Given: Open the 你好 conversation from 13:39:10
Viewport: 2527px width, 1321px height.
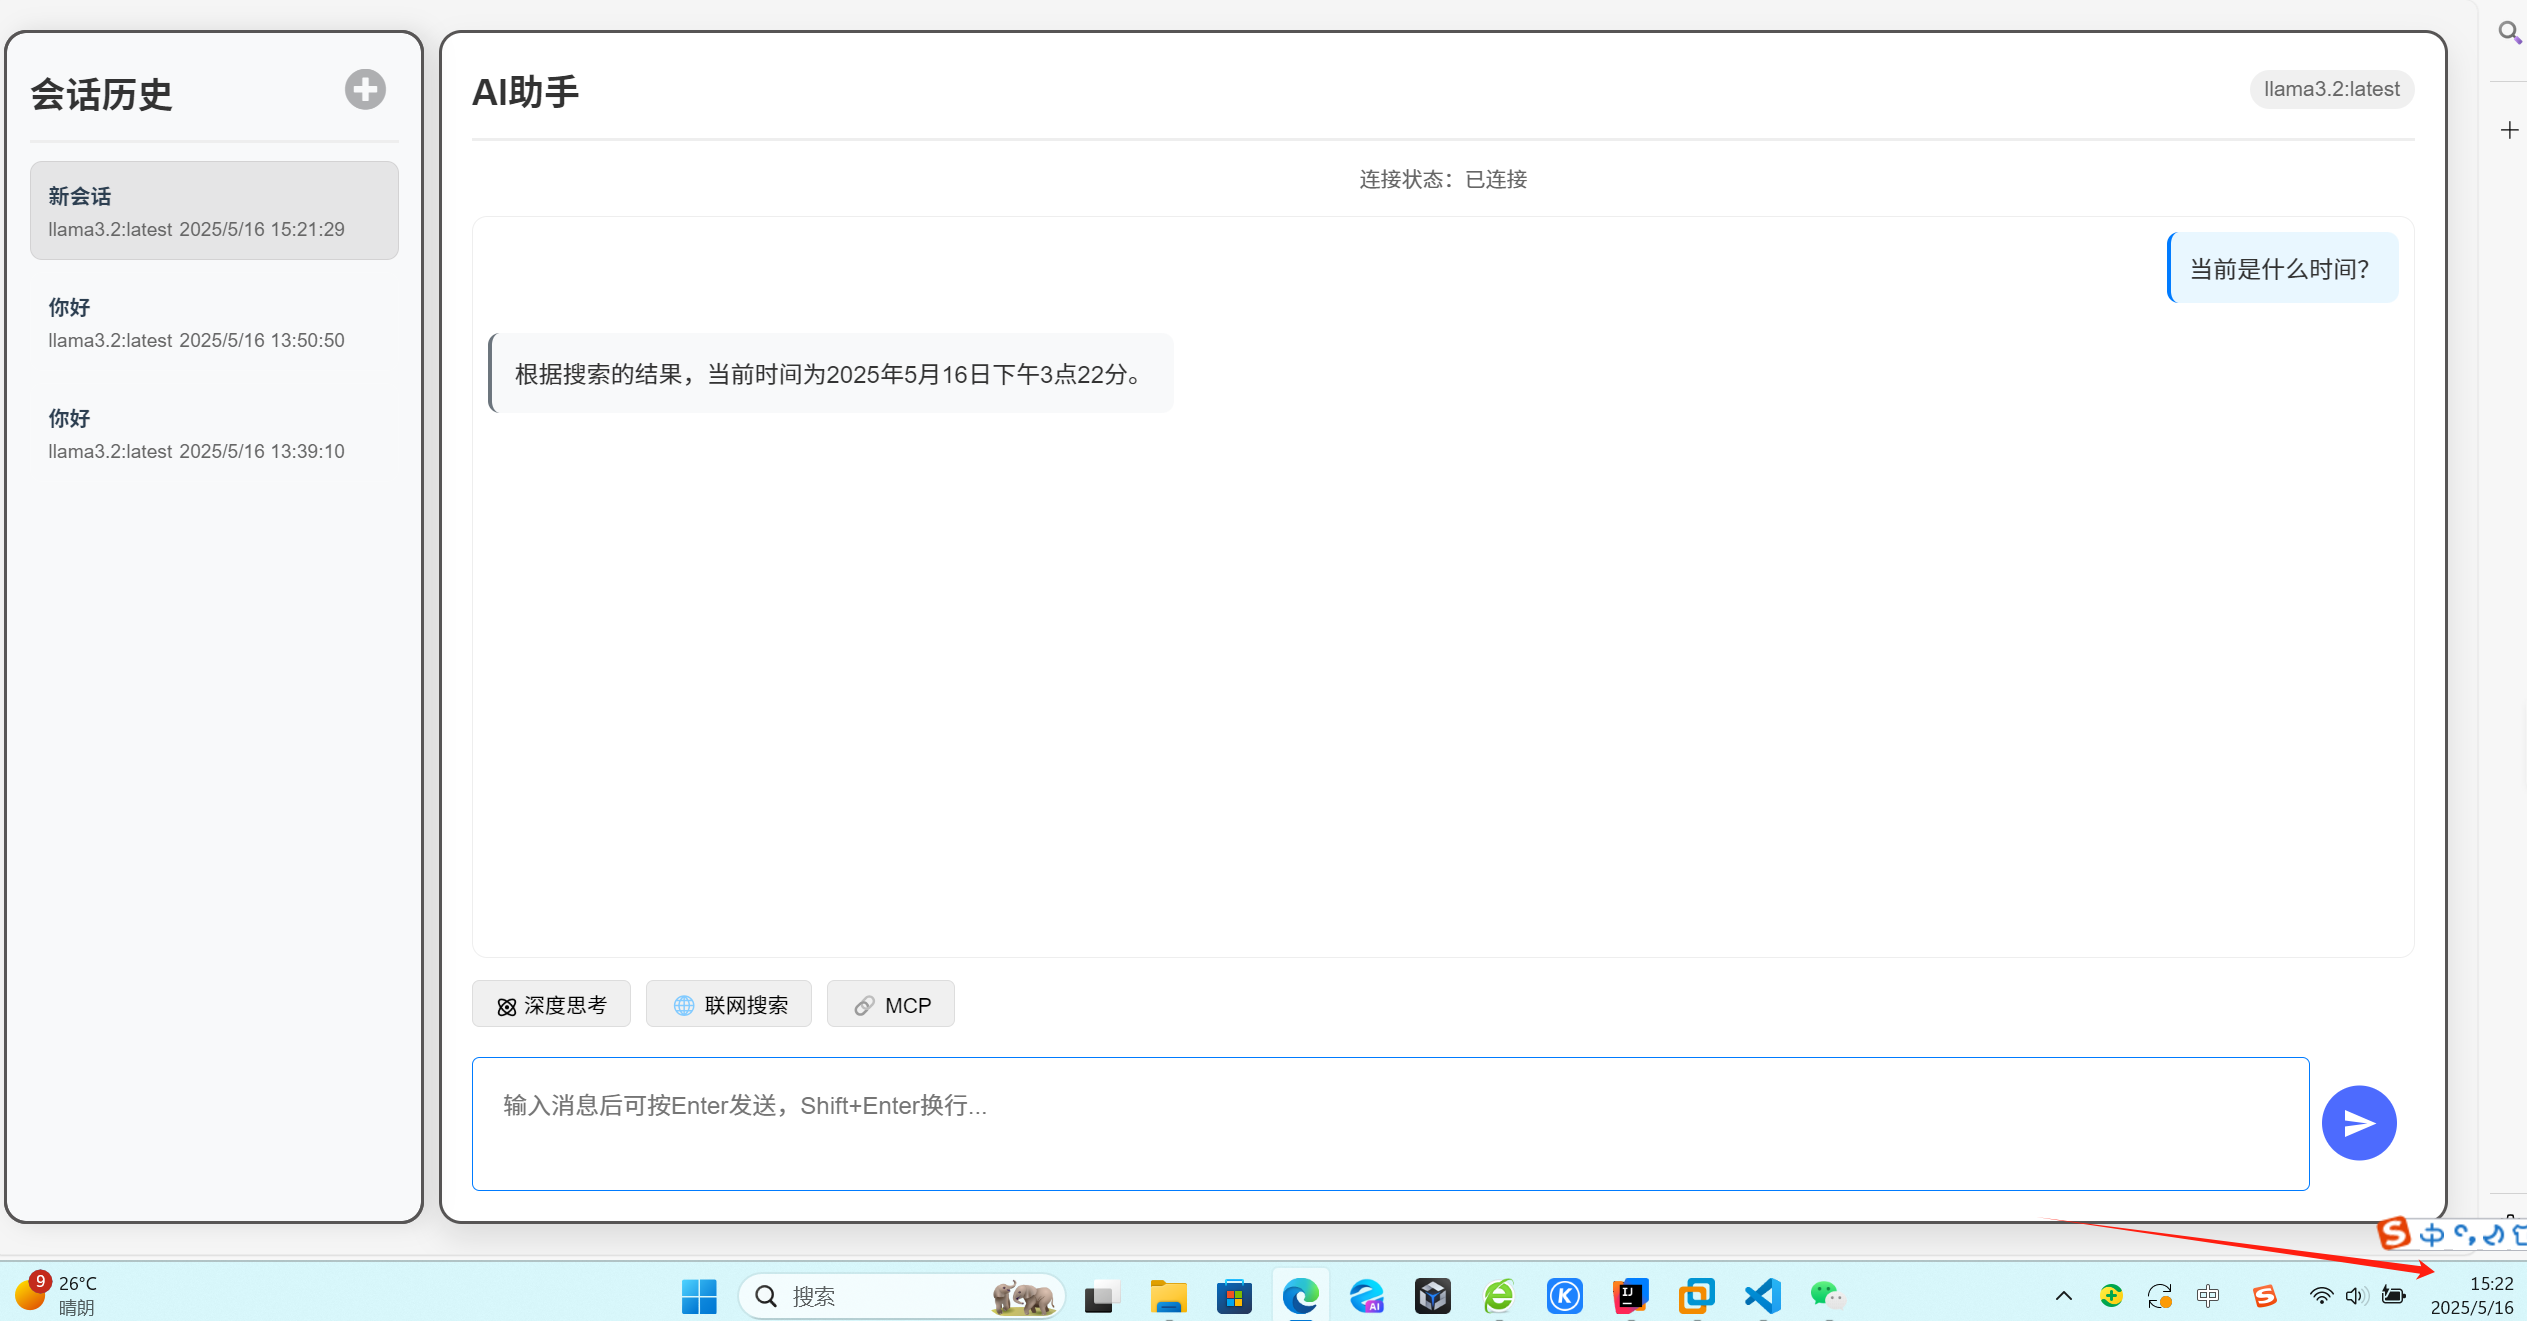Looking at the screenshot, I should click(x=214, y=433).
